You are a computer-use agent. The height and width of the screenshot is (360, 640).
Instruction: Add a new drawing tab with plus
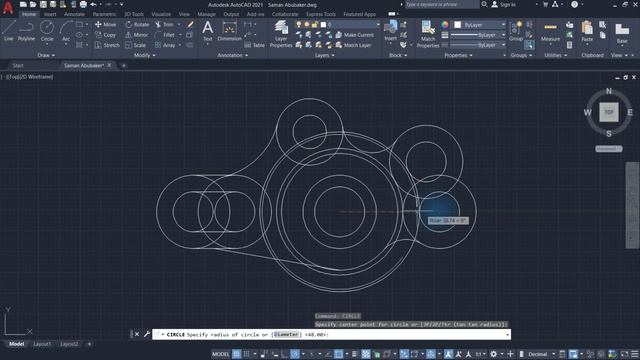pos(124,65)
